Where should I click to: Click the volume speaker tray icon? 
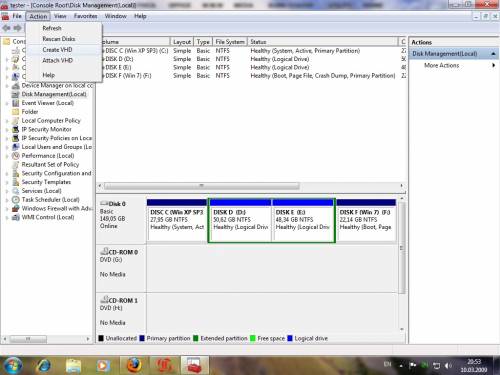[448, 366]
